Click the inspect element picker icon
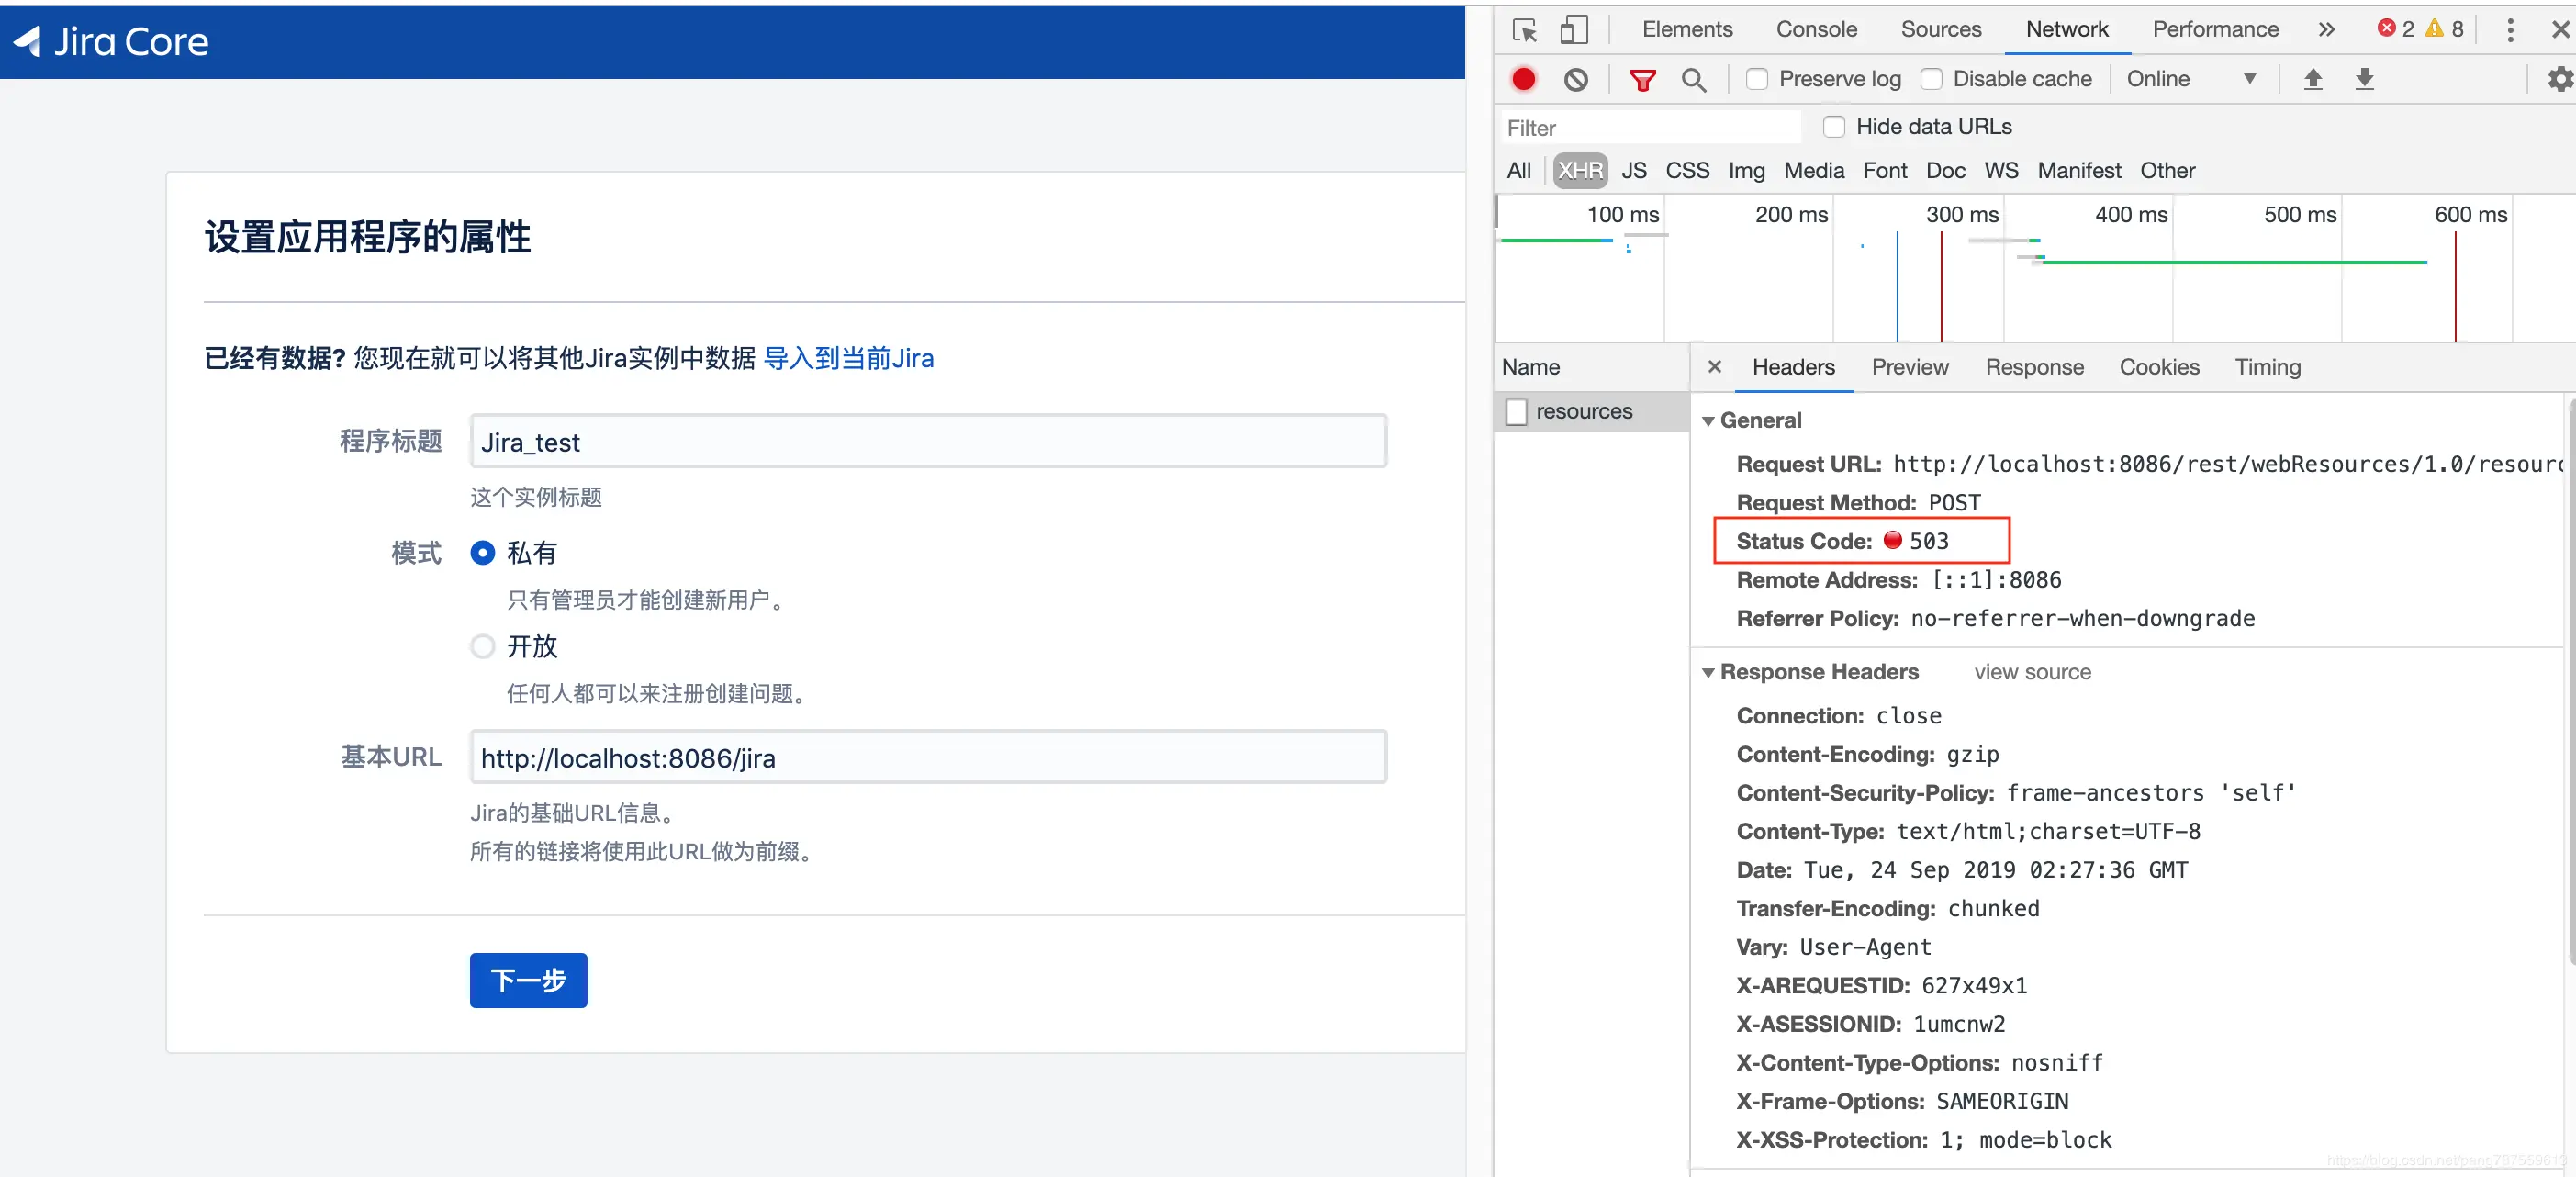Image resolution: width=2576 pixels, height=1177 pixels. tap(1524, 30)
